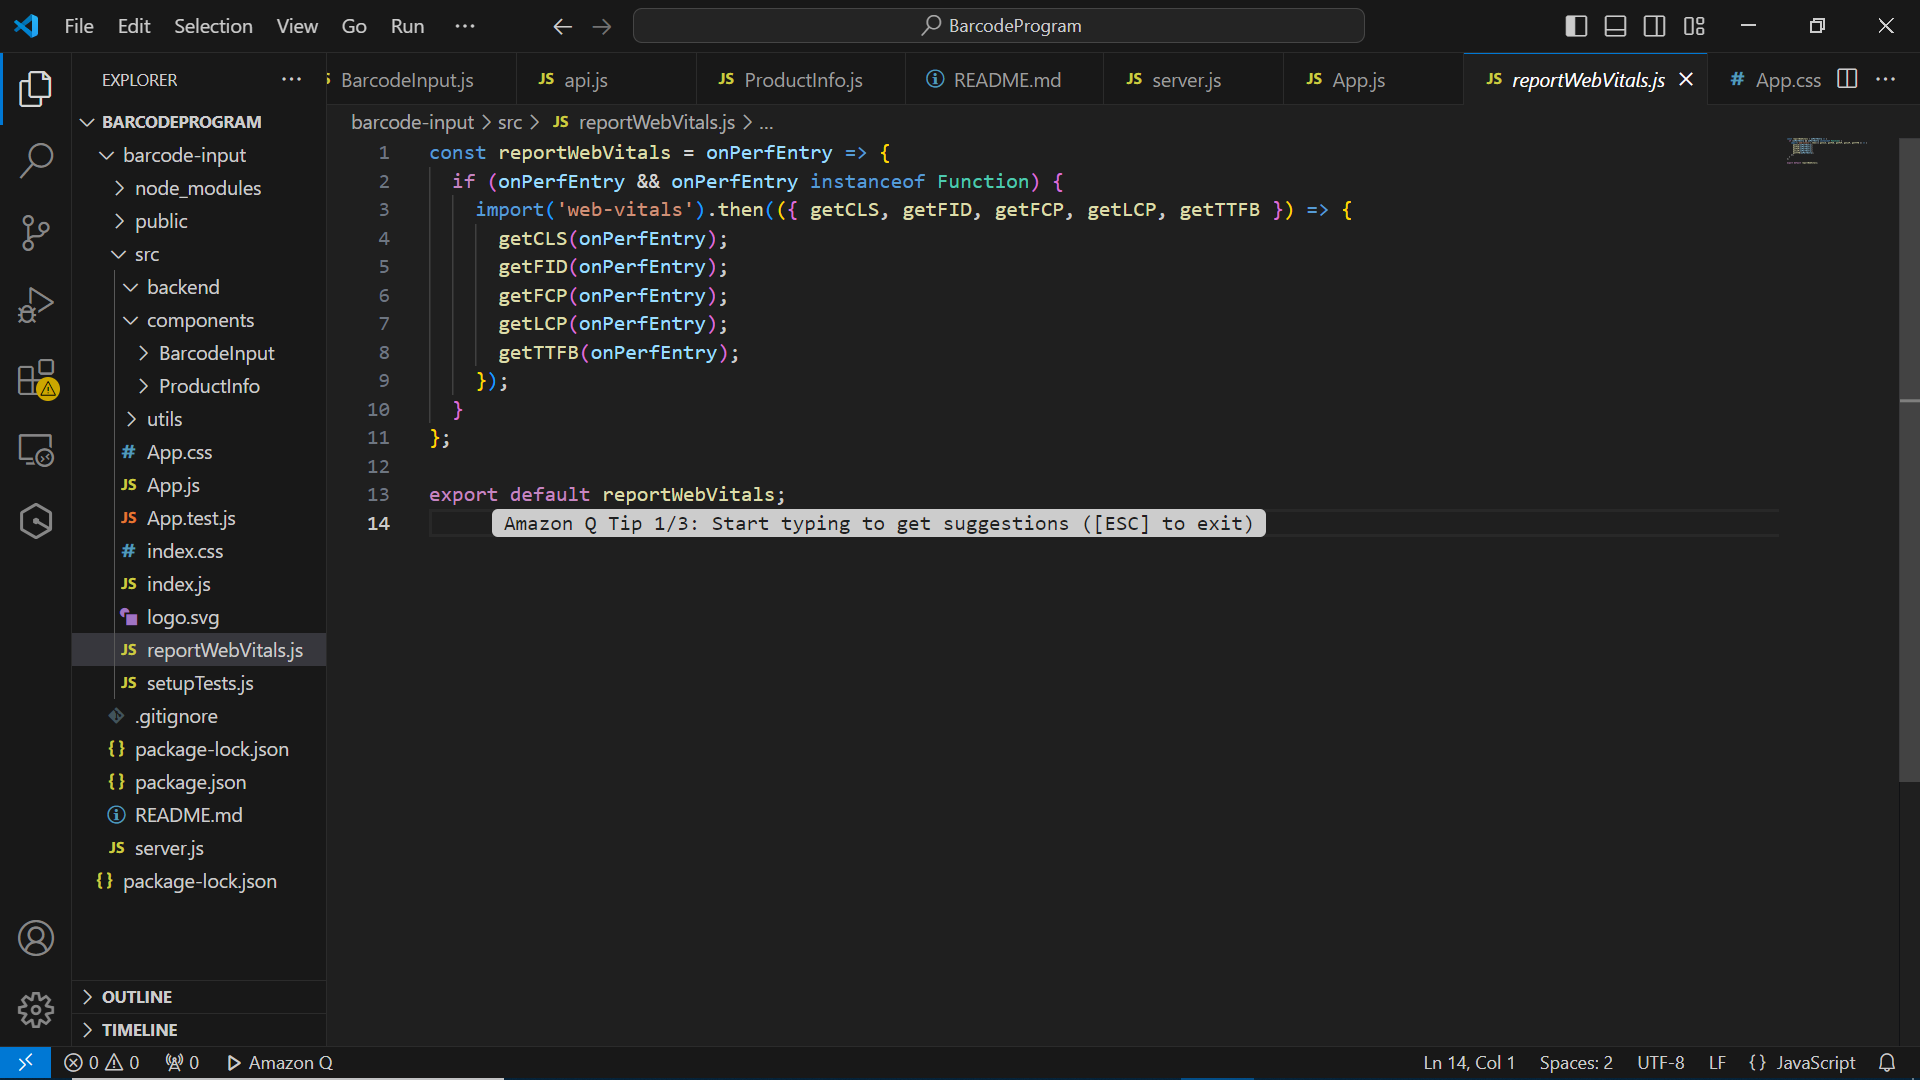
Task: Toggle Secondary Side Bar visibility
Action: 1655,26
